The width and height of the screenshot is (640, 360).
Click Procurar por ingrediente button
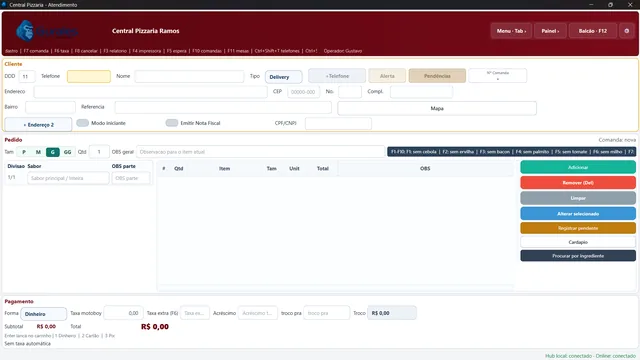[578, 256]
